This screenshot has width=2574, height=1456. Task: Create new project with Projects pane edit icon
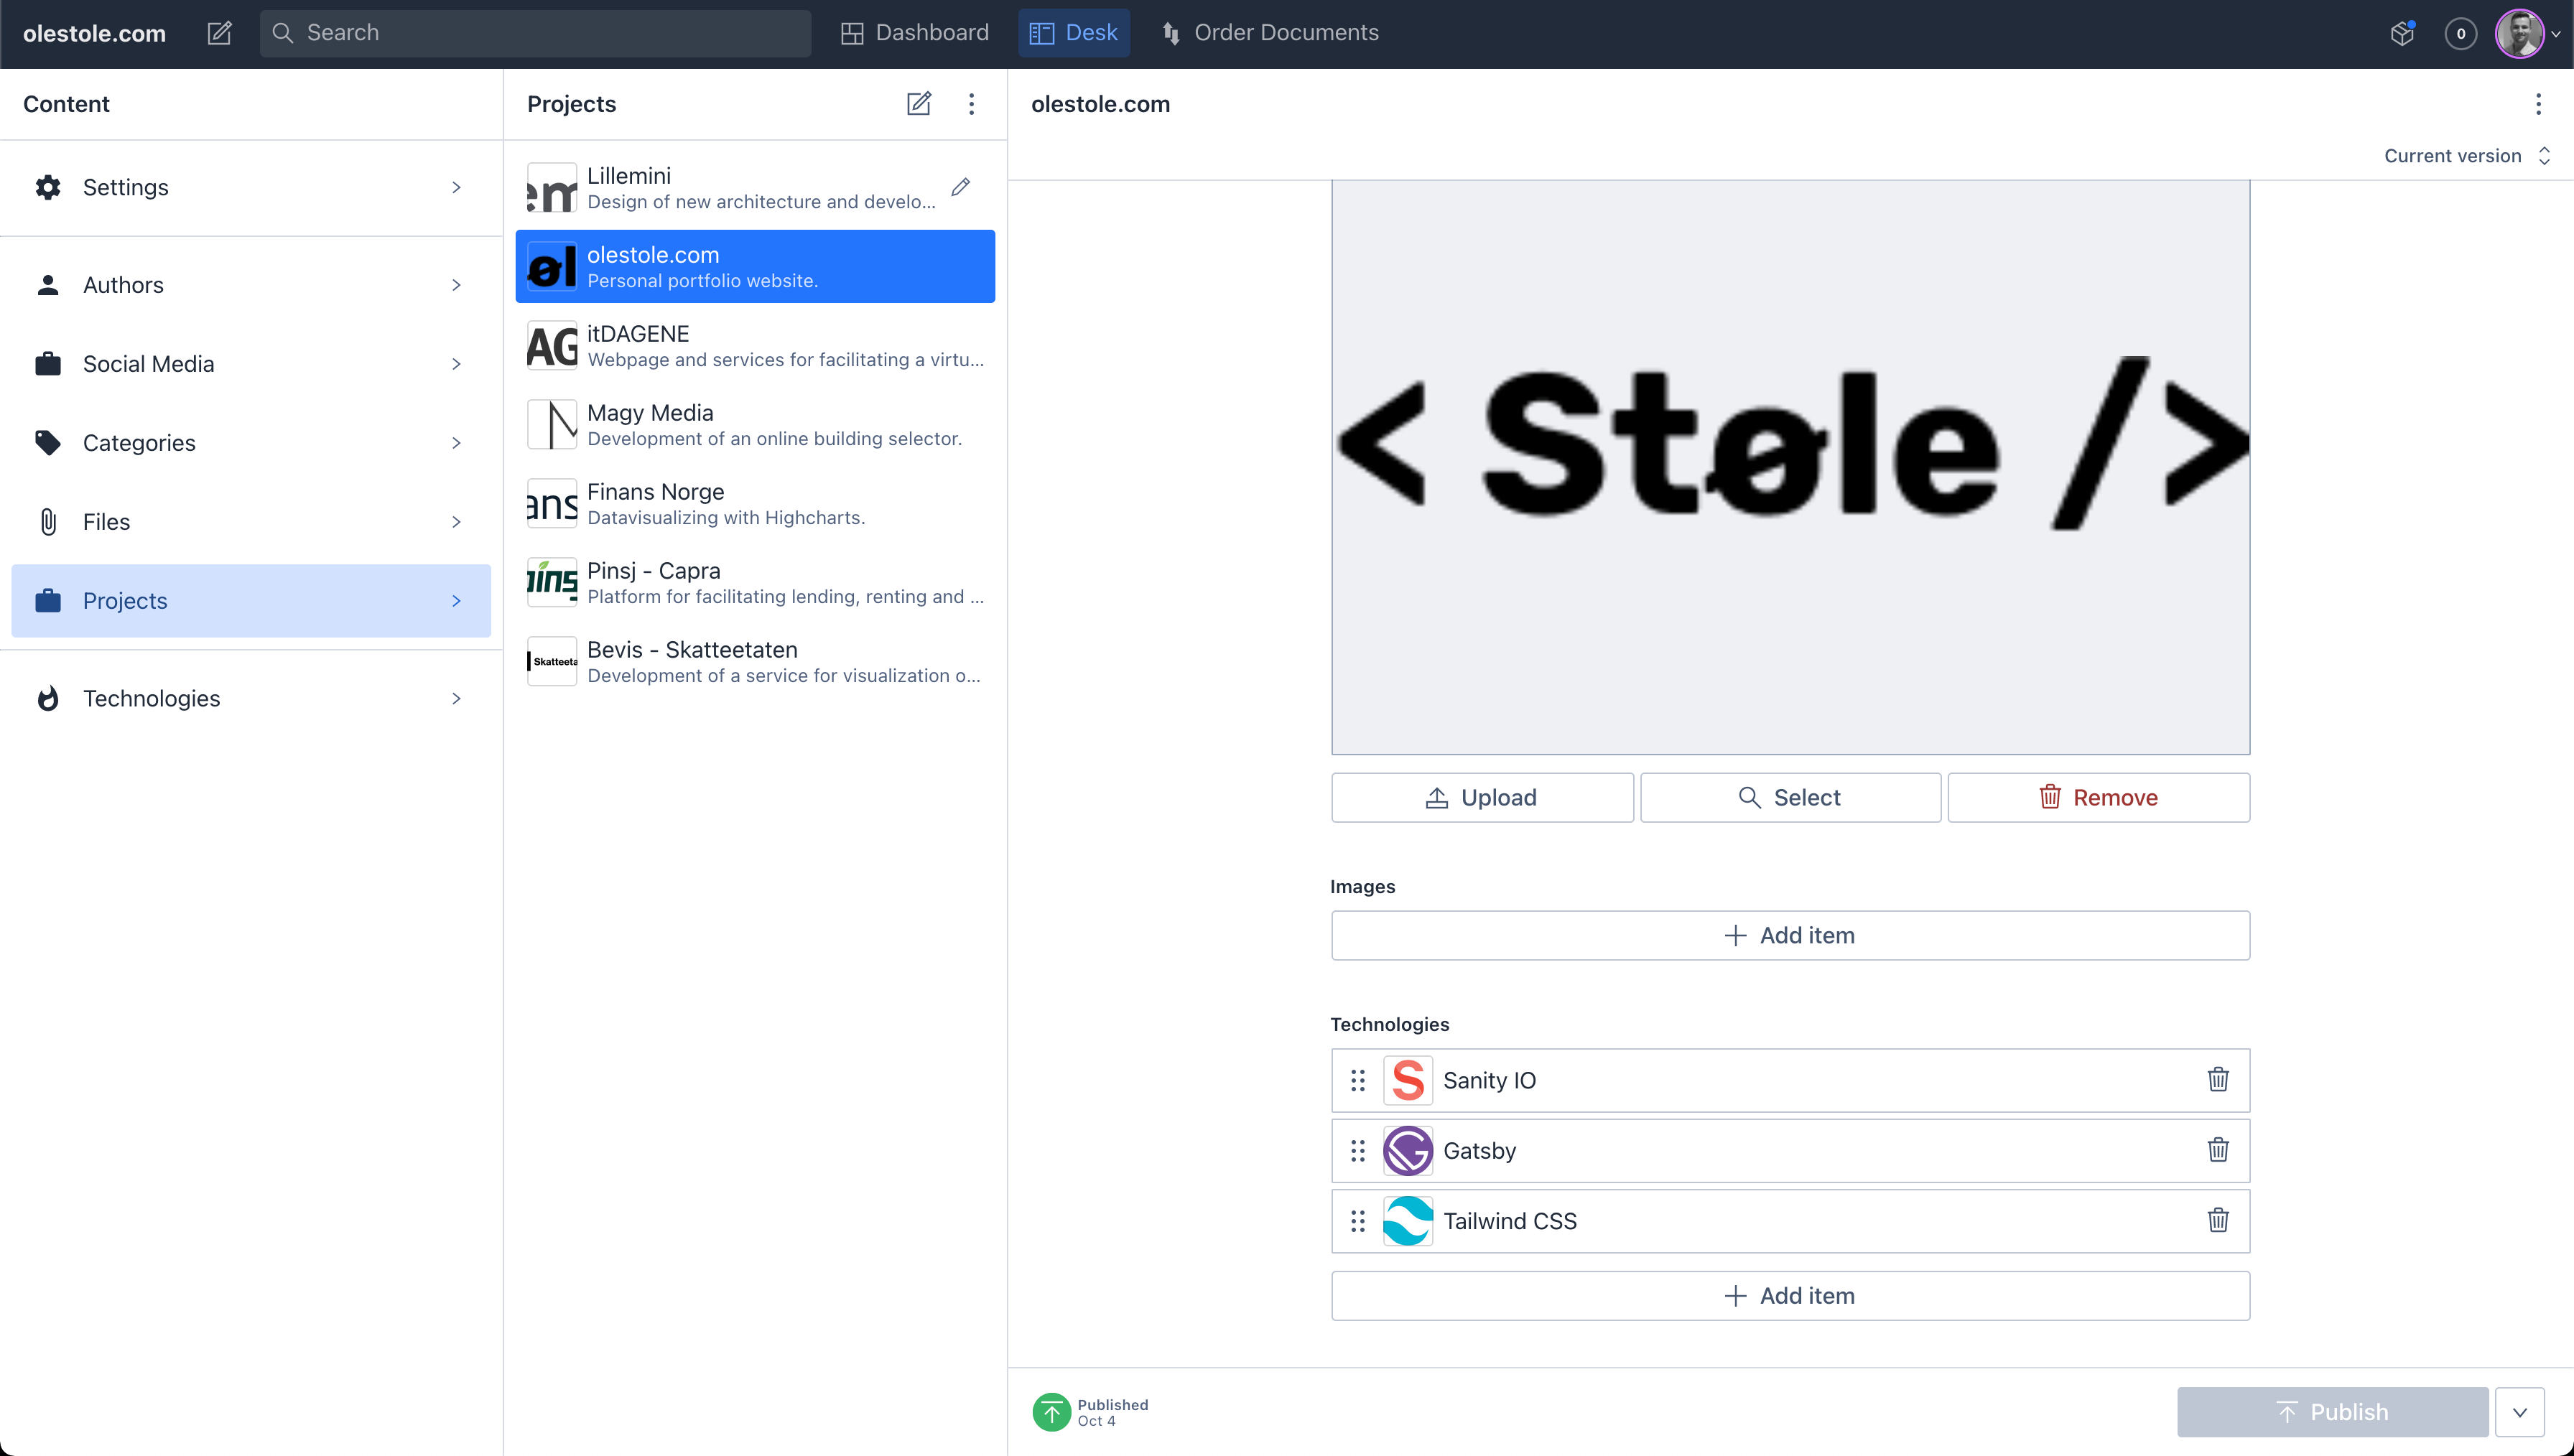[x=918, y=104]
